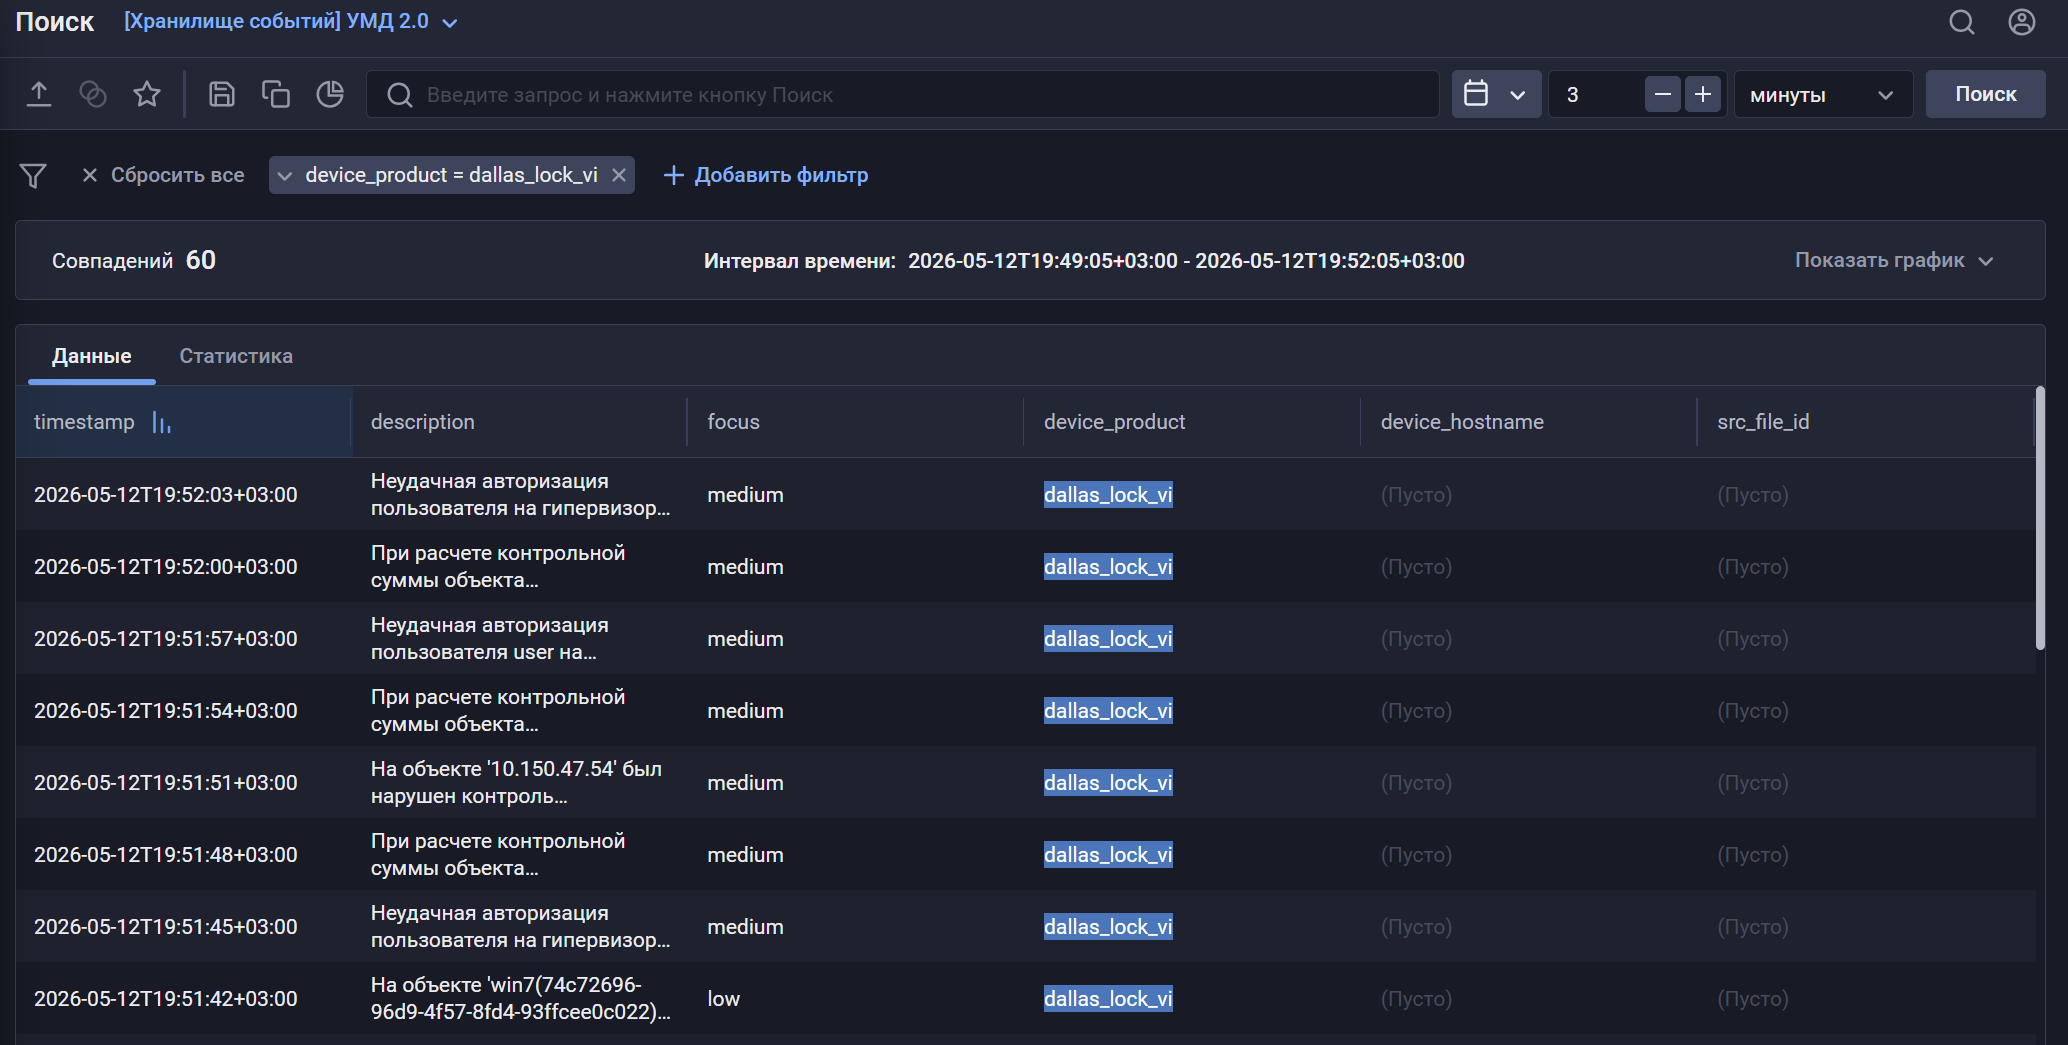Click description starting 'На объекте 'win7(74c72696-'

click(520, 999)
